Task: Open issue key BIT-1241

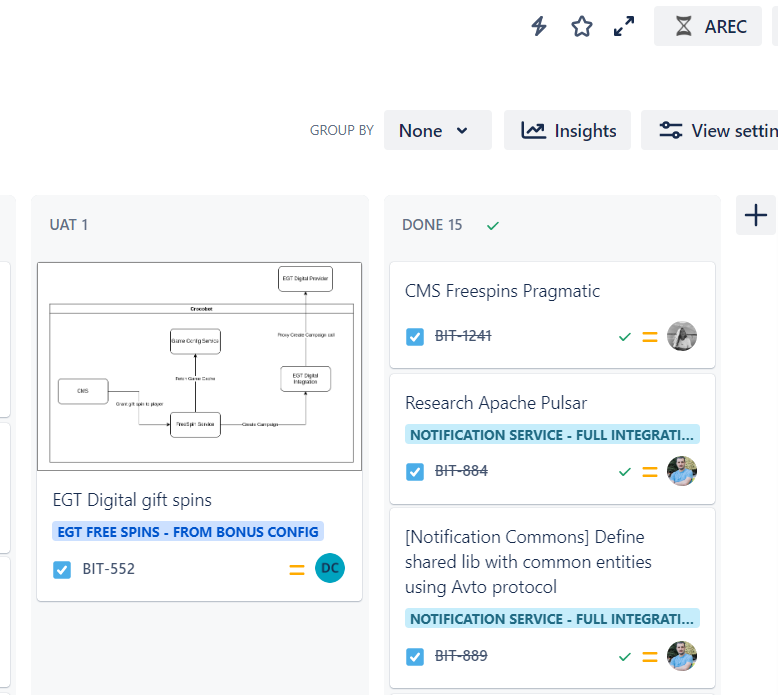Action: [463, 336]
